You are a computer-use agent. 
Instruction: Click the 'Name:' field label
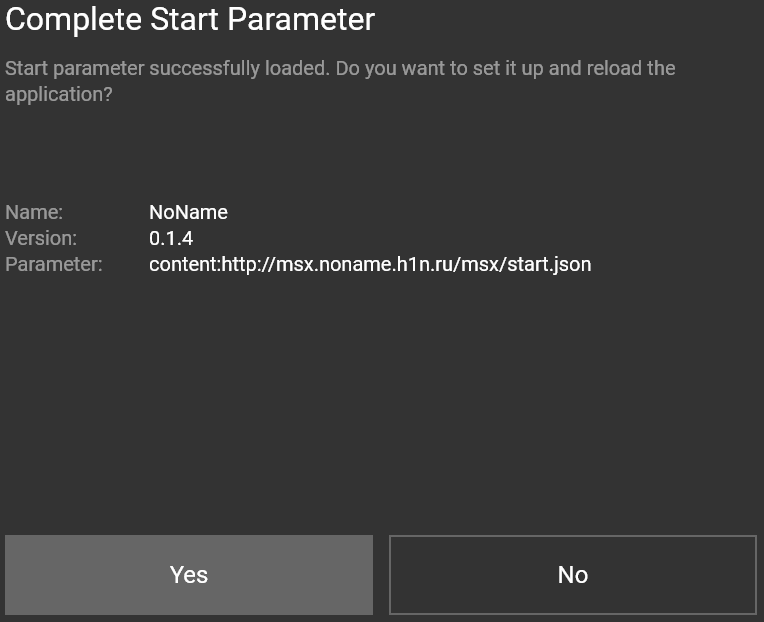tap(34, 212)
